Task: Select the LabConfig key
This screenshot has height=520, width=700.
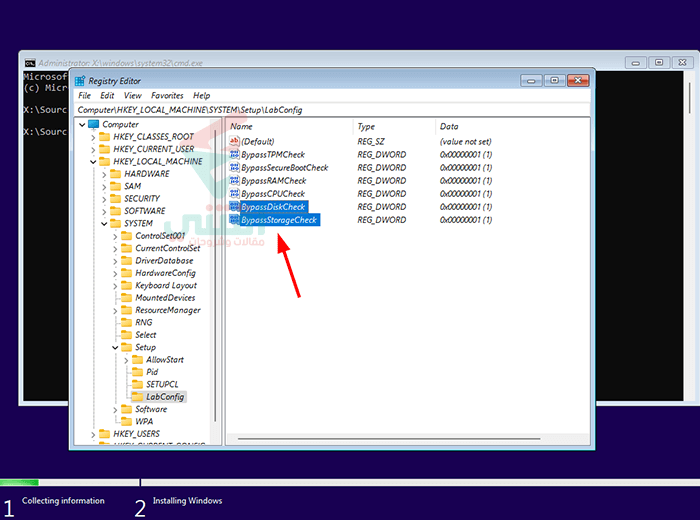Action: (165, 397)
